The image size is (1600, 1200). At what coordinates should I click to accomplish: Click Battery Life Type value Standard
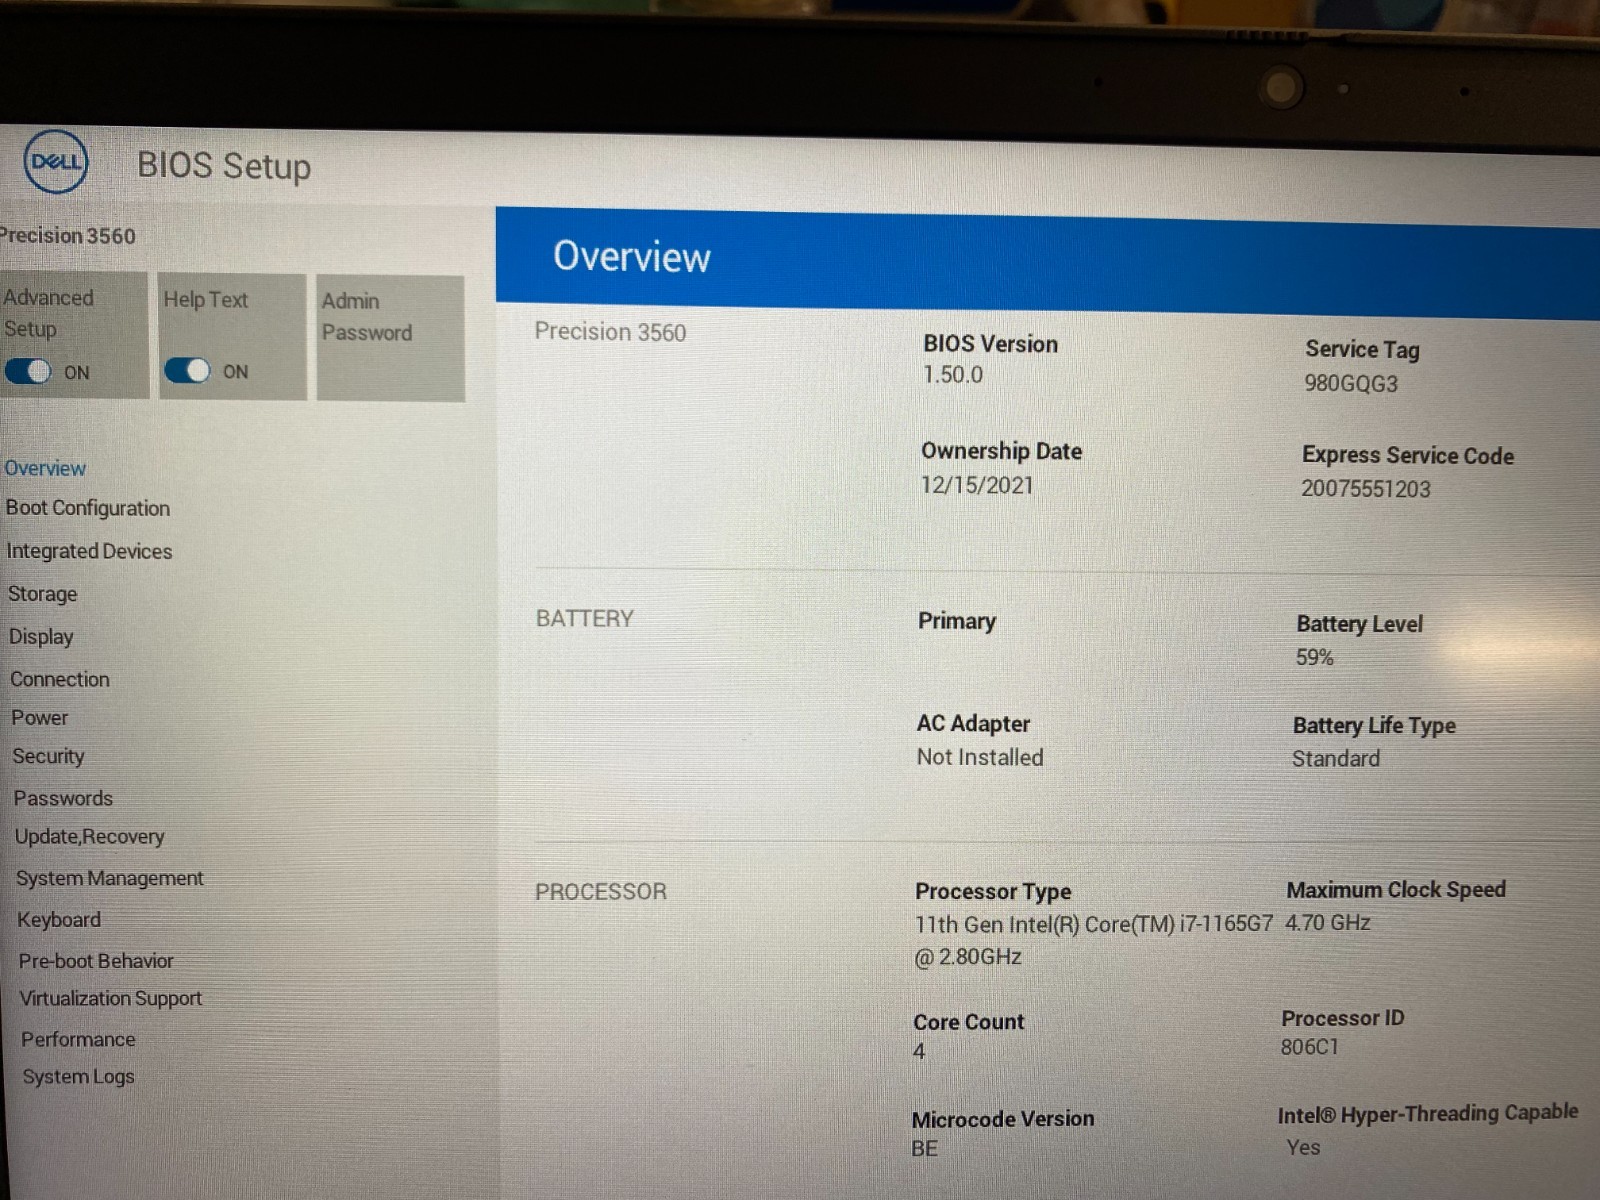point(1335,759)
